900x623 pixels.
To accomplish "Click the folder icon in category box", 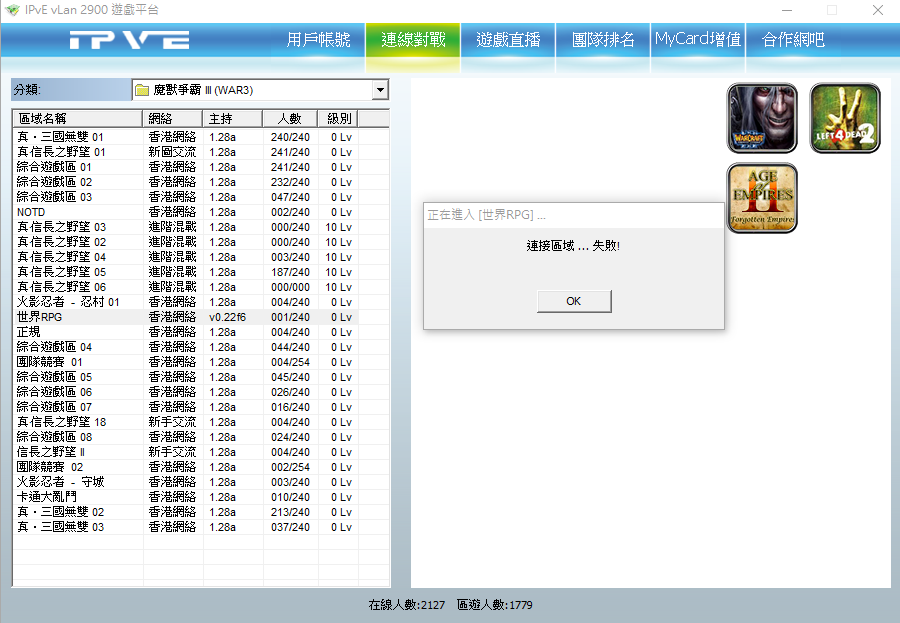I will [x=142, y=91].
